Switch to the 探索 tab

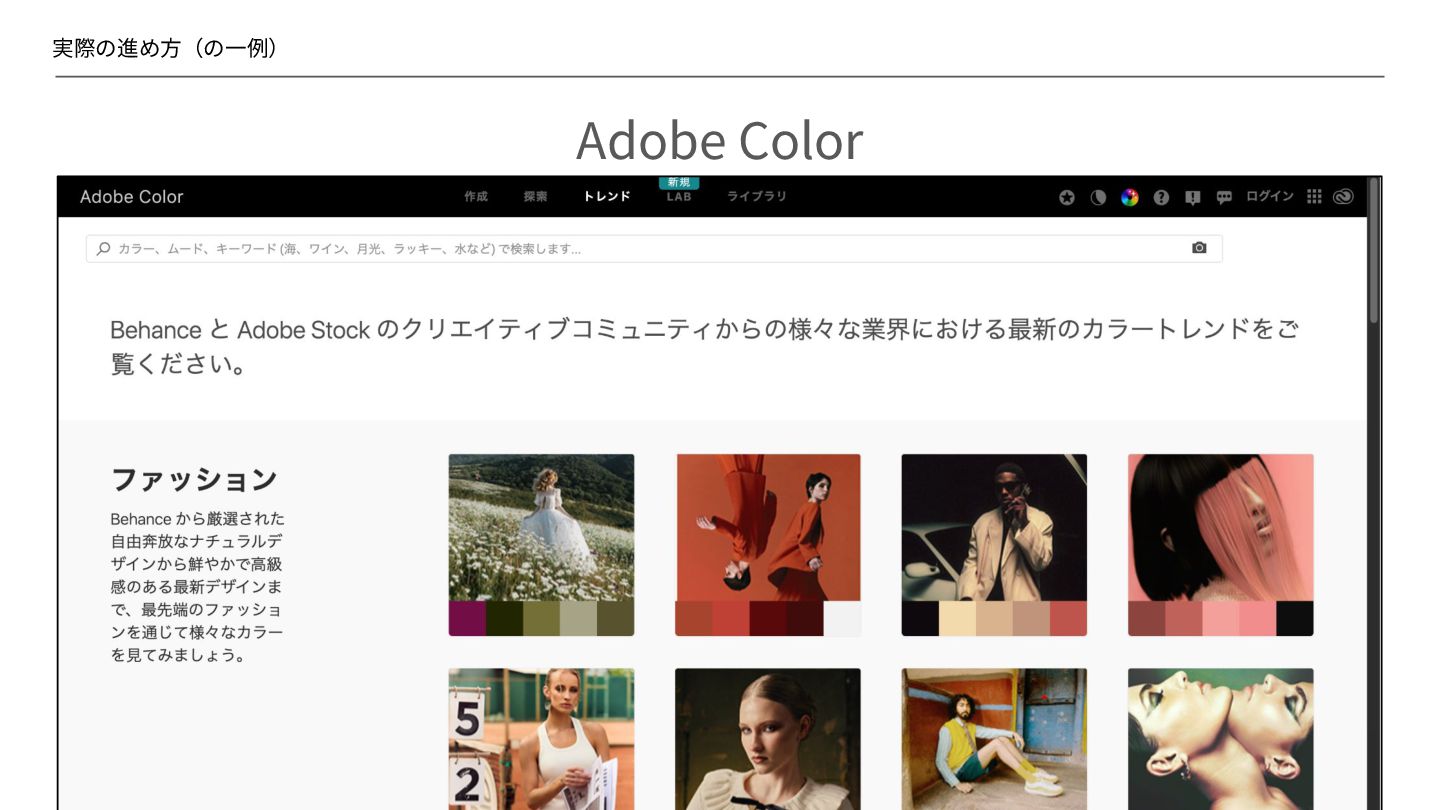536,197
